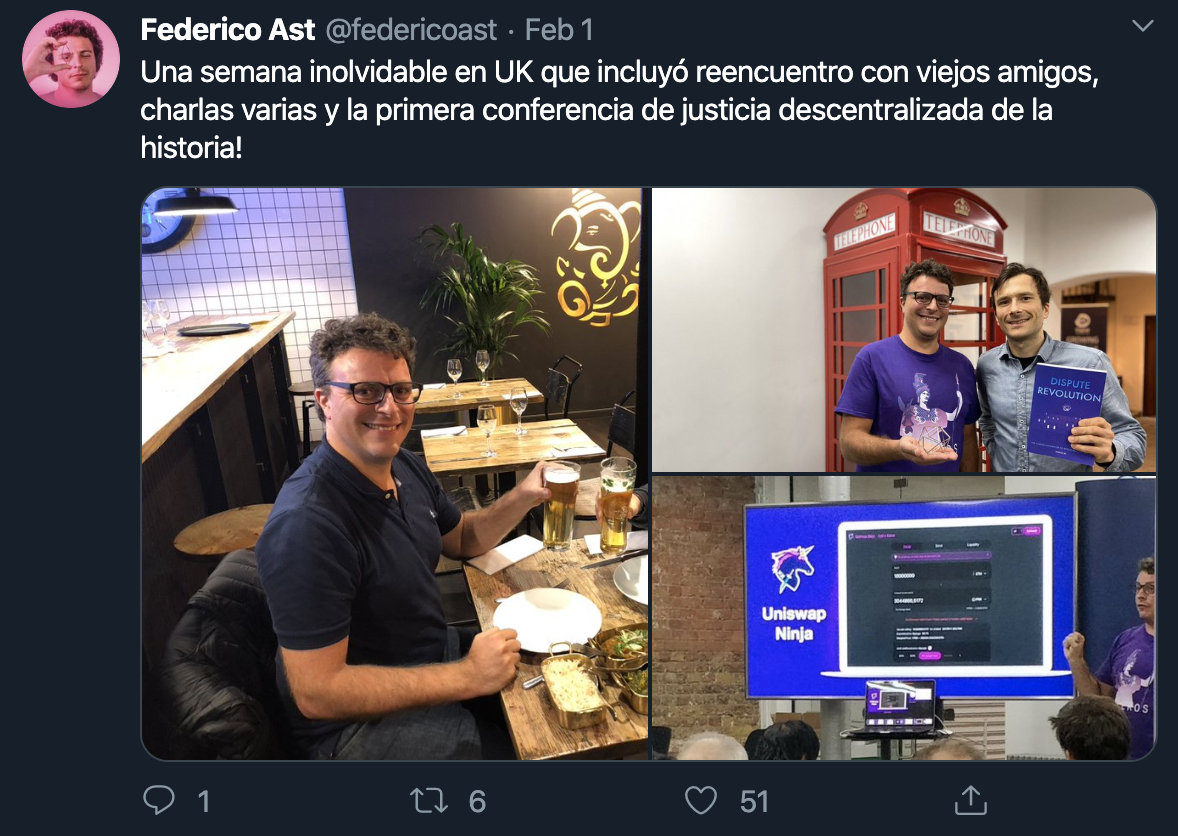
Task: Retweet this post using the retweet icon
Action: pyautogui.click(x=429, y=801)
